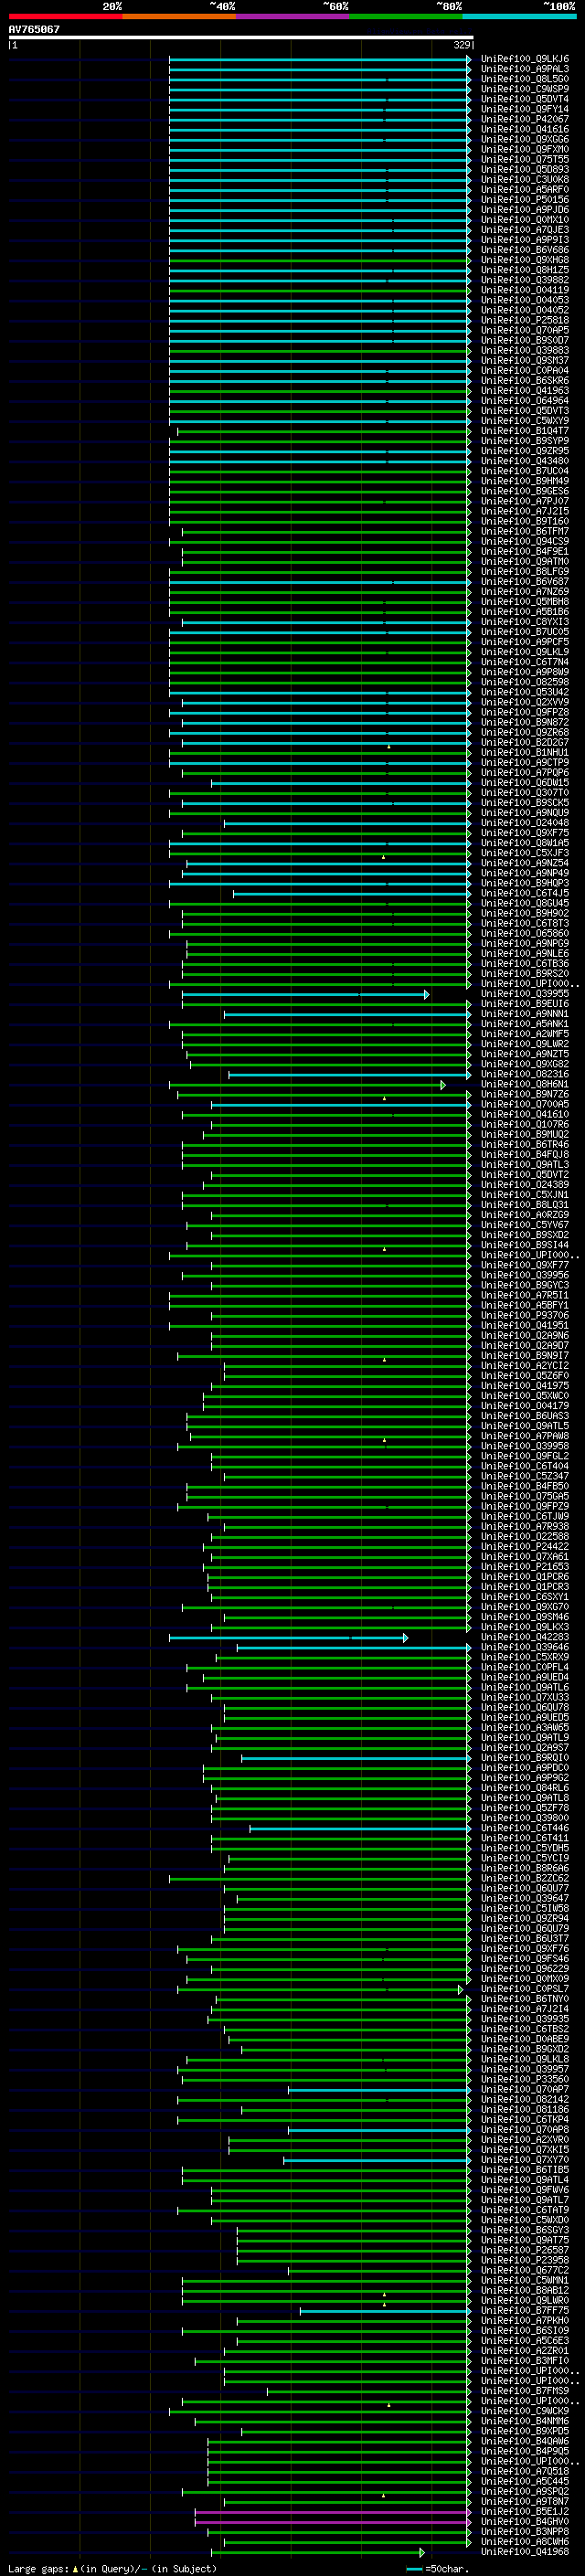Open hit UniRef100_Q9XF75

[524, 833]
